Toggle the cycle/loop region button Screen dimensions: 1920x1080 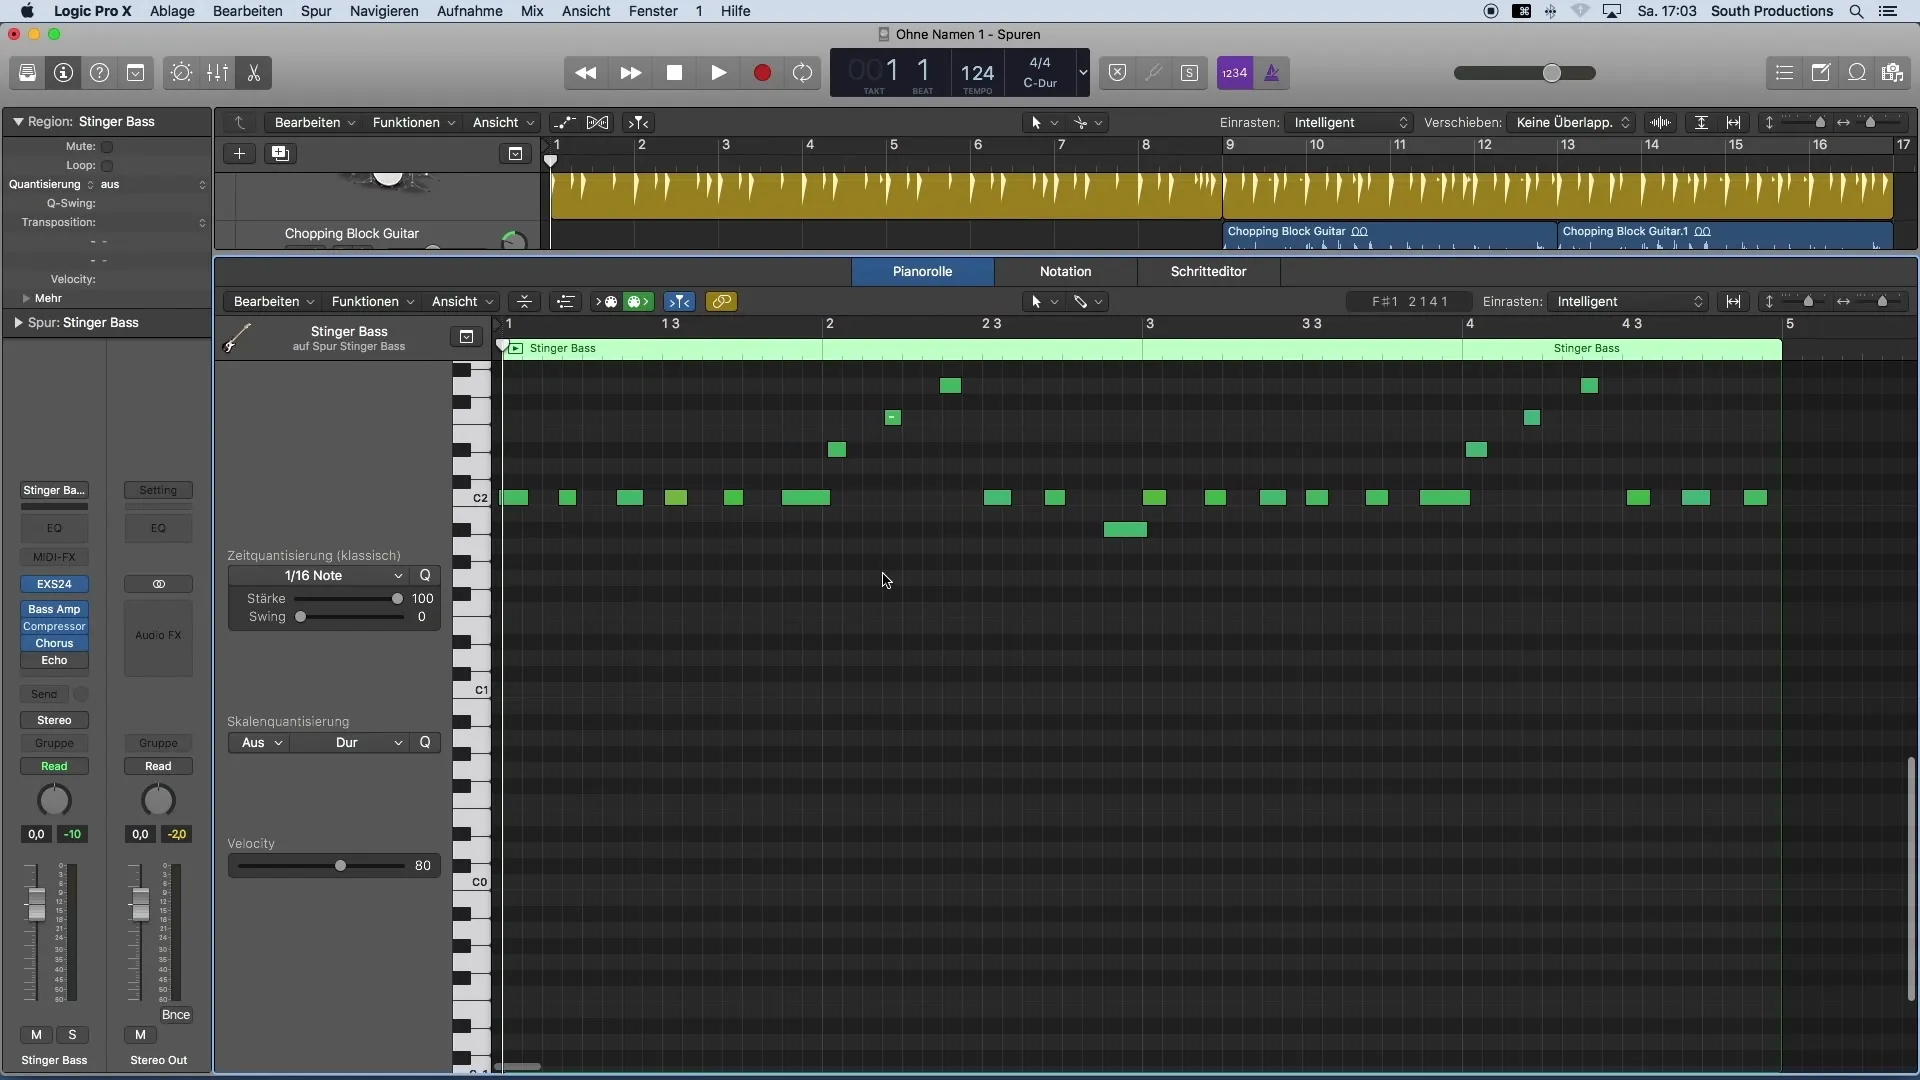(x=803, y=71)
